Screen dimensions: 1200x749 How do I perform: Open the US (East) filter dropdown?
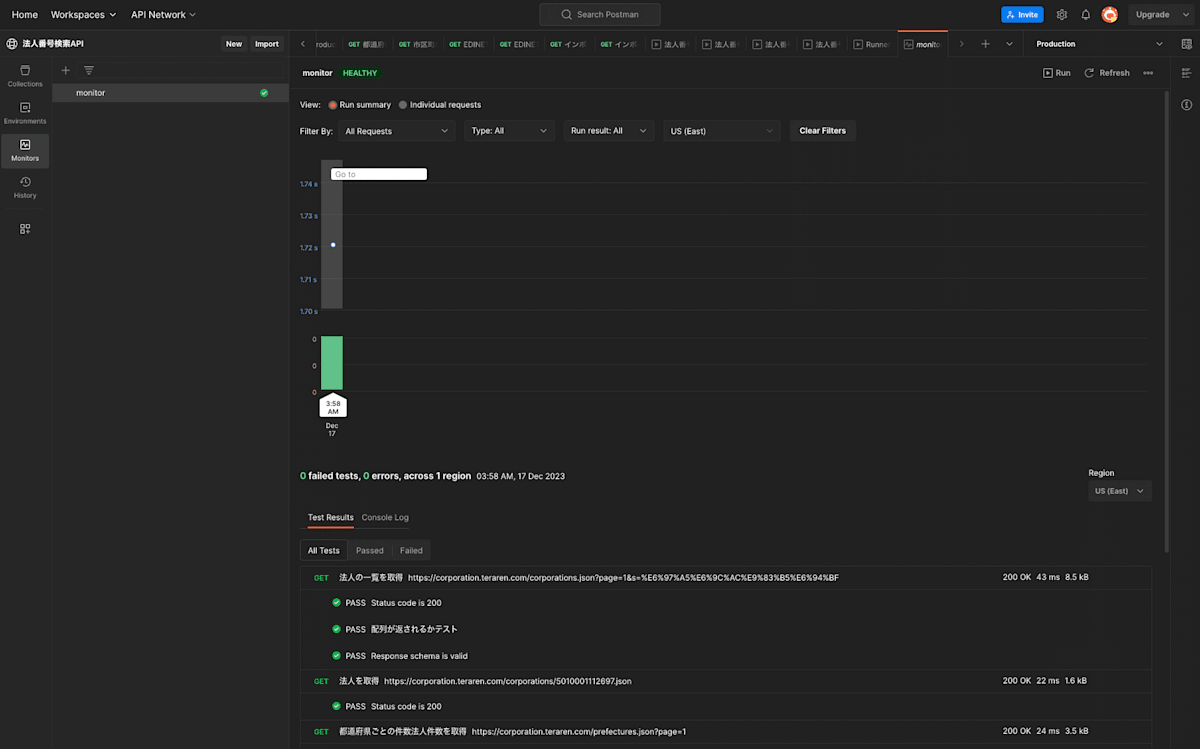tap(722, 131)
